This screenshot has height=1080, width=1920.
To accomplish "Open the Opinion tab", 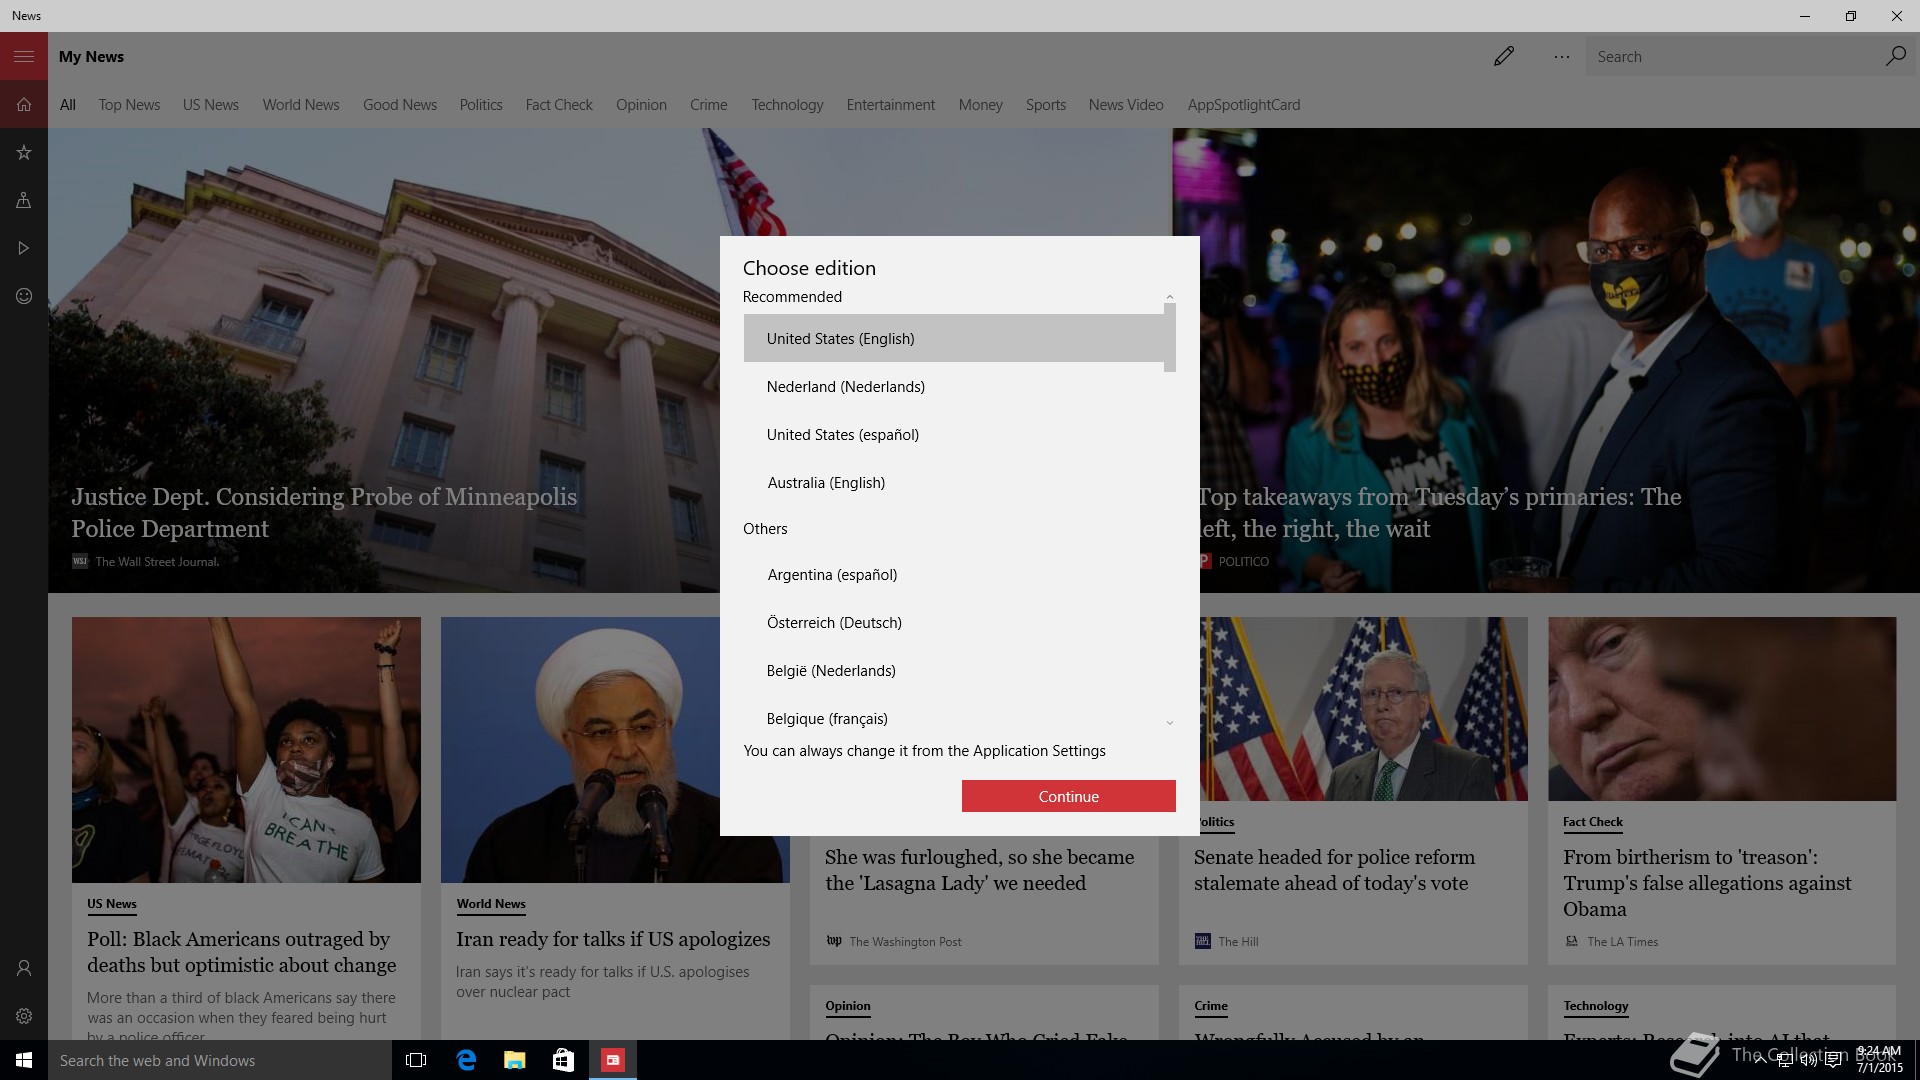I will [641, 105].
